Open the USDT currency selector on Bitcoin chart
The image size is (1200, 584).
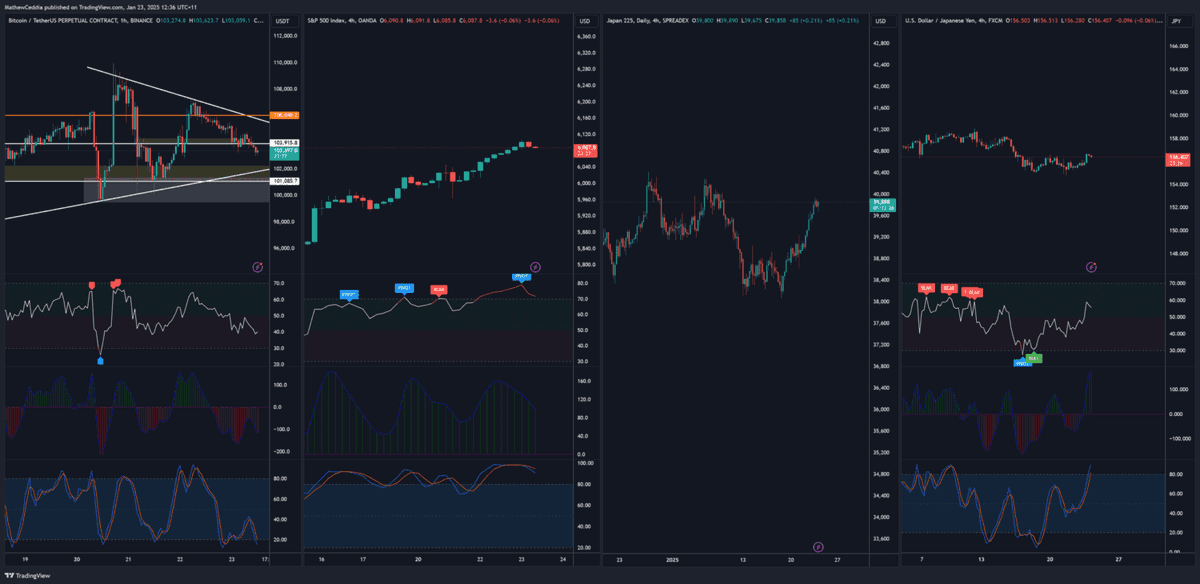coord(283,21)
